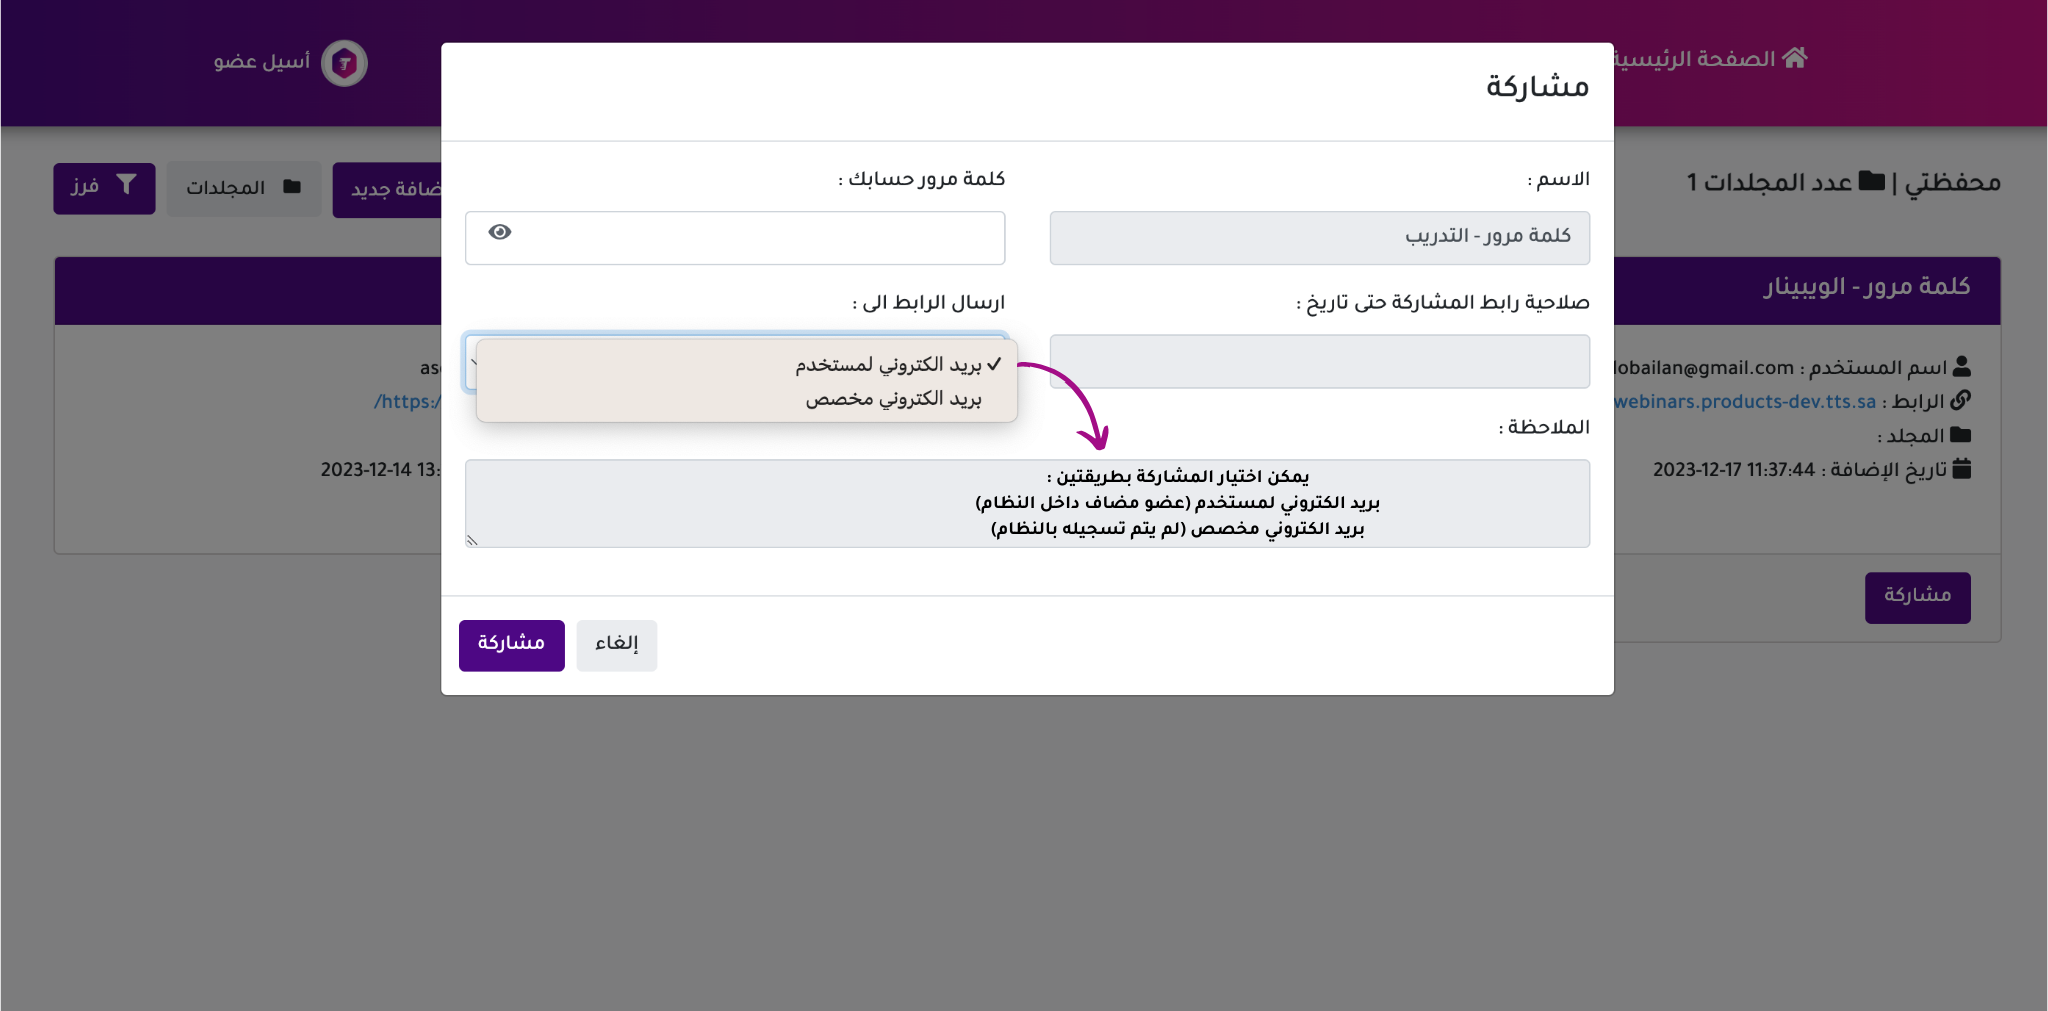This screenshot has height=1011, width=2048.
Task: Click the اضافة جديد add new button
Action: pos(390,189)
